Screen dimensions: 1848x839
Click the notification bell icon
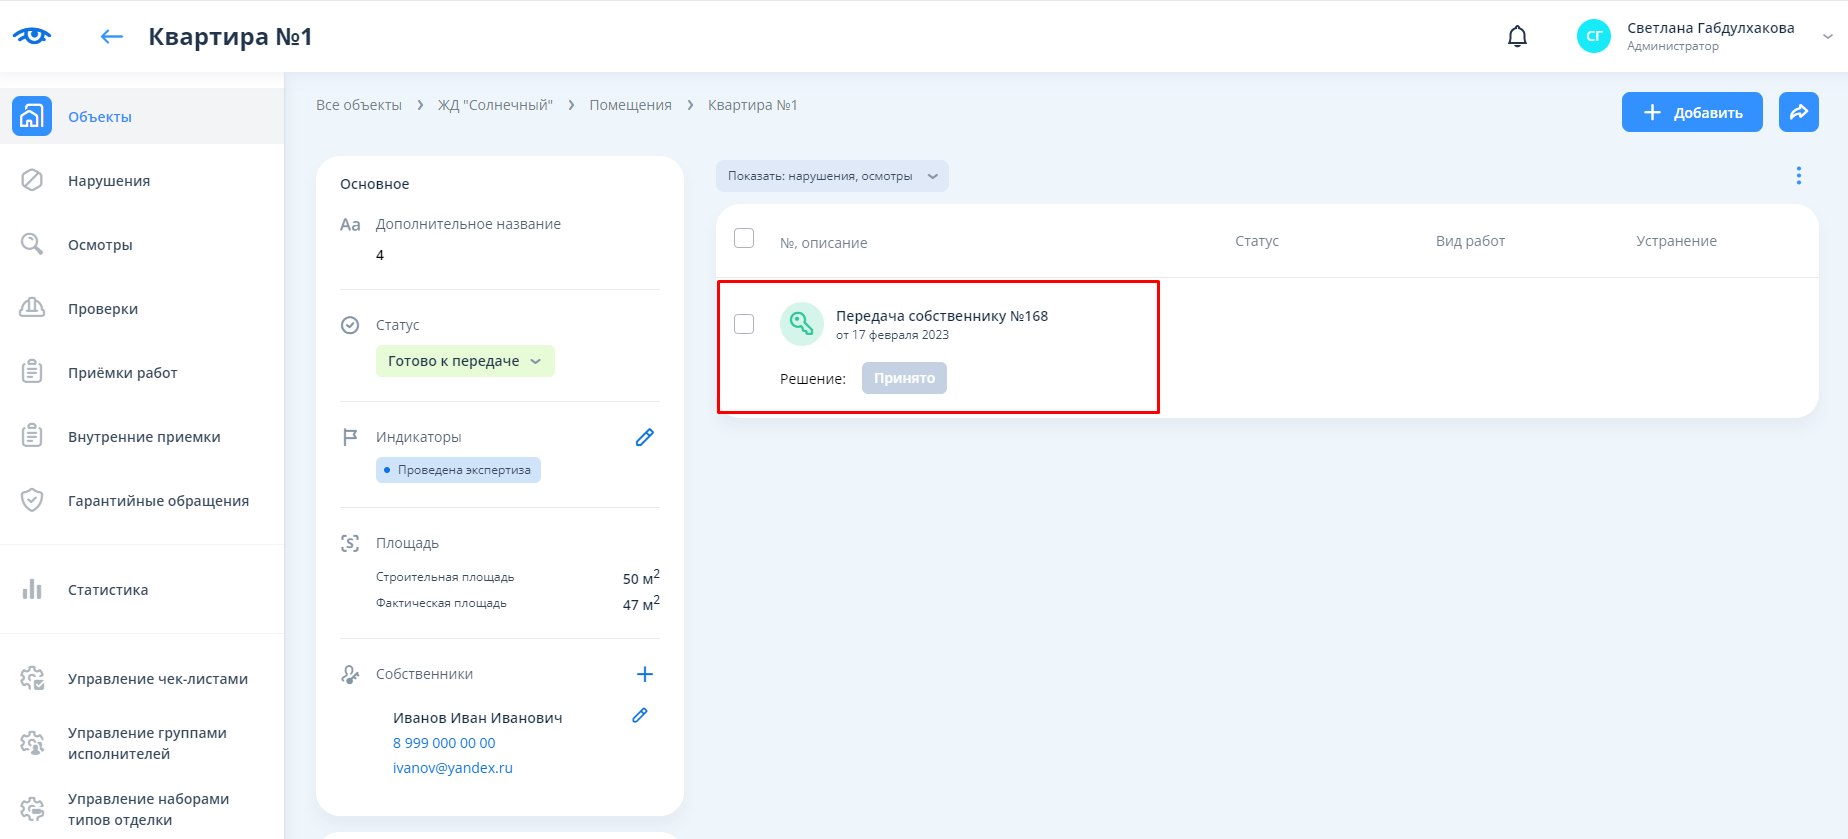pyautogui.click(x=1517, y=37)
